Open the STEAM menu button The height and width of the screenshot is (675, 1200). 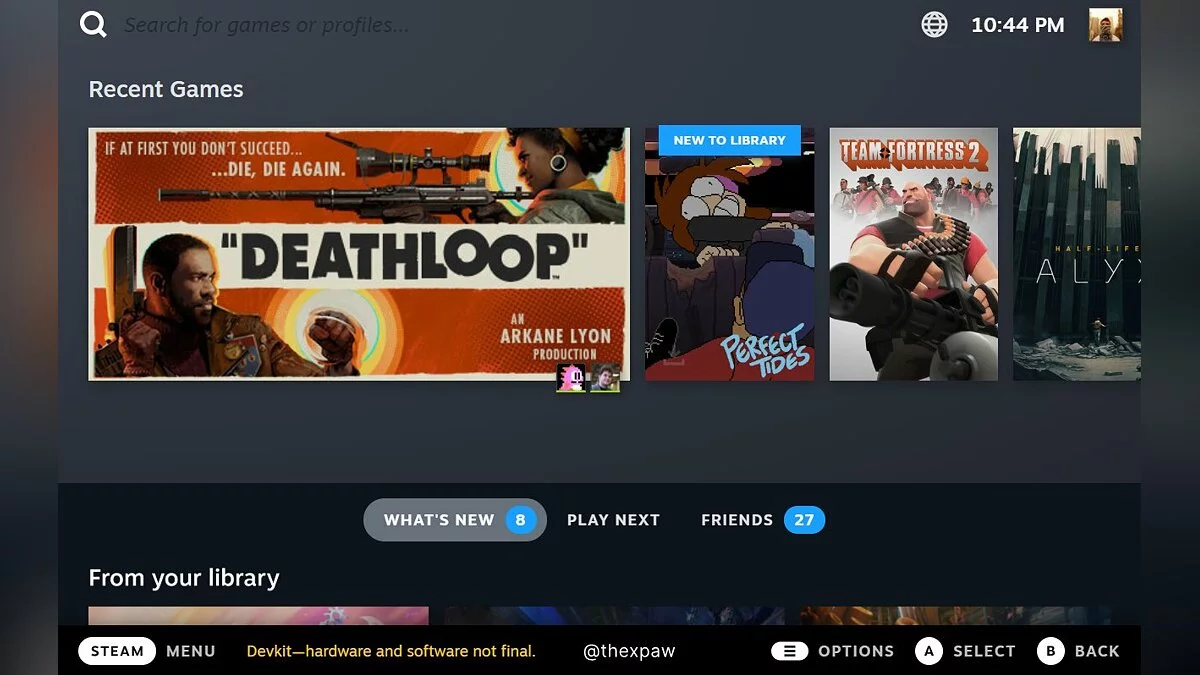117,651
